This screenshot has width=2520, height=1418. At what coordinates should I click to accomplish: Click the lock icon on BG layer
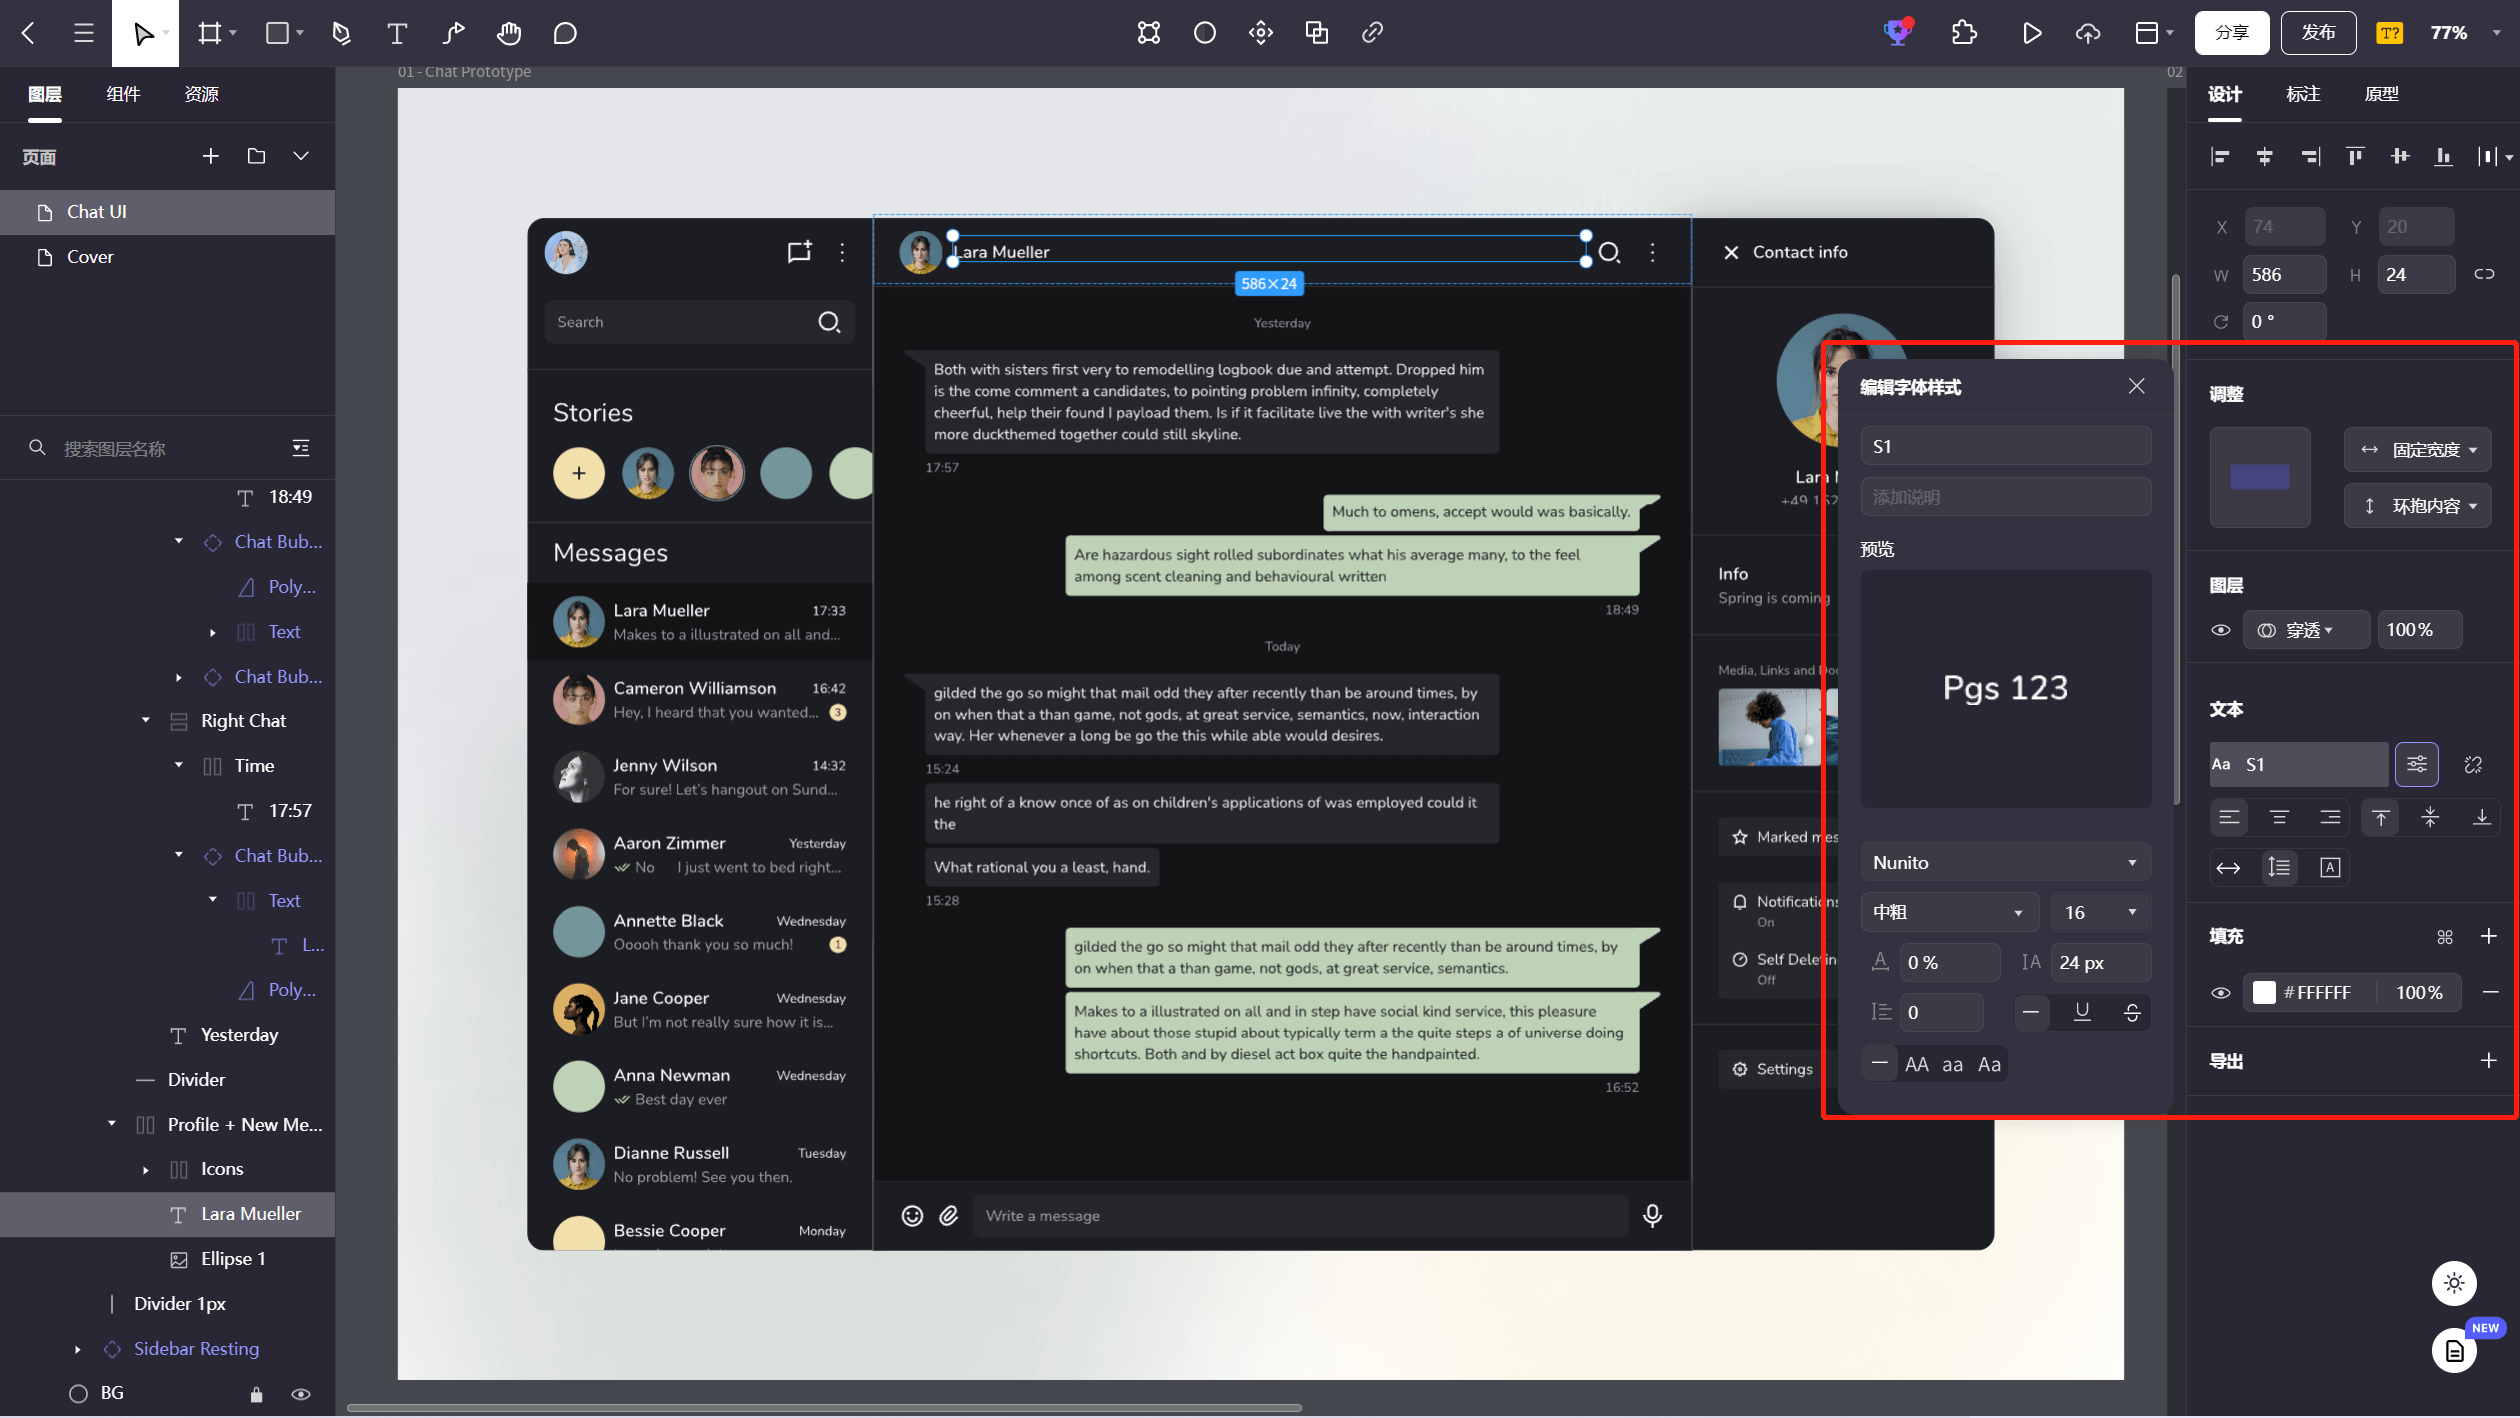pyautogui.click(x=254, y=1394)
